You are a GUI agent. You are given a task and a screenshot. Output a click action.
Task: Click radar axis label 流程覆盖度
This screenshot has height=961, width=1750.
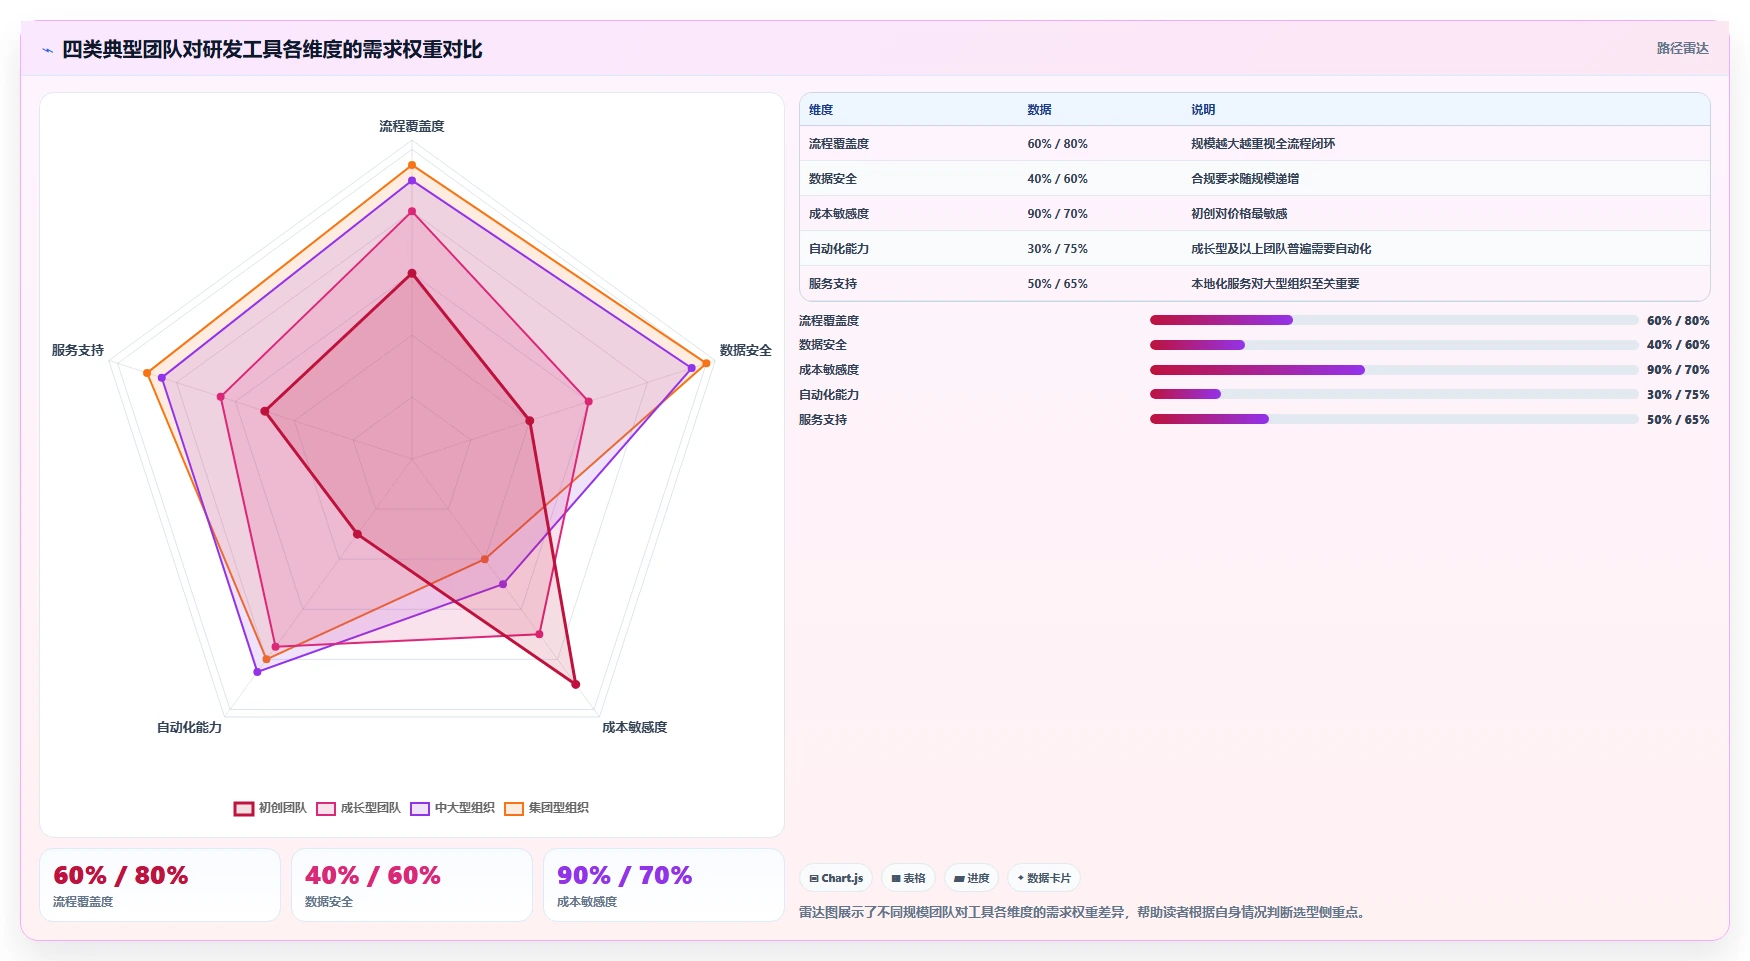tap(412, 126)
